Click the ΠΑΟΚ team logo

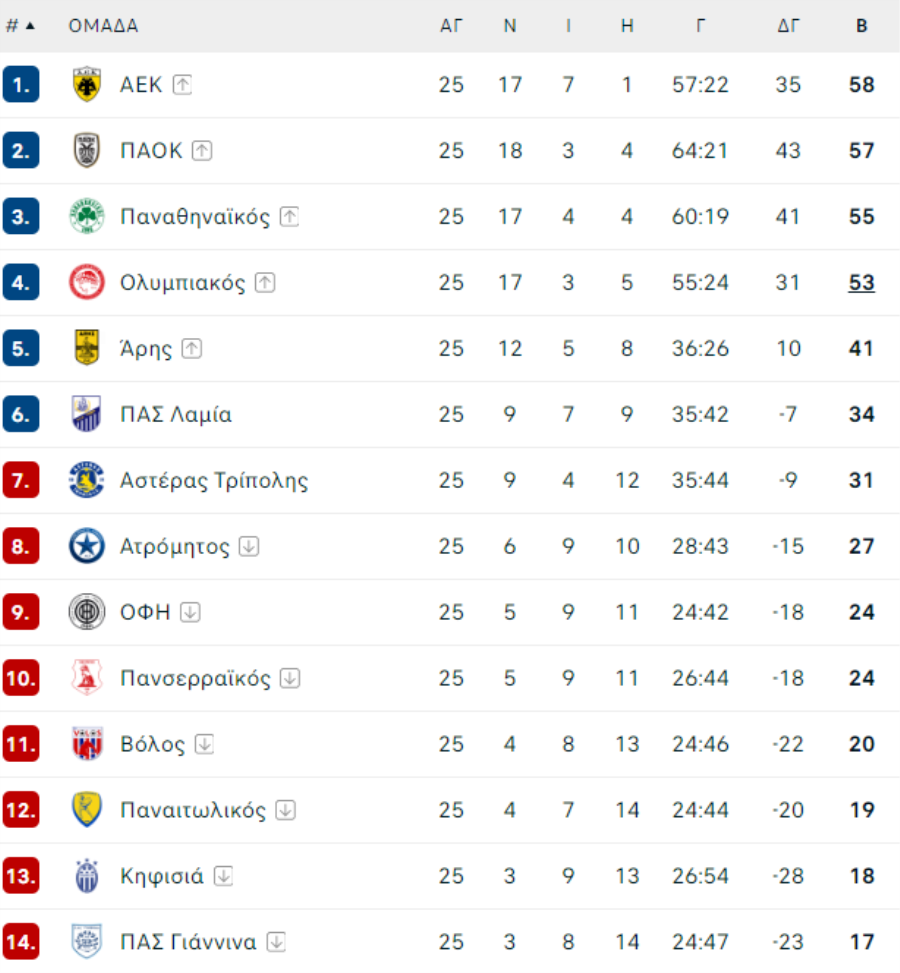(87, 151)
